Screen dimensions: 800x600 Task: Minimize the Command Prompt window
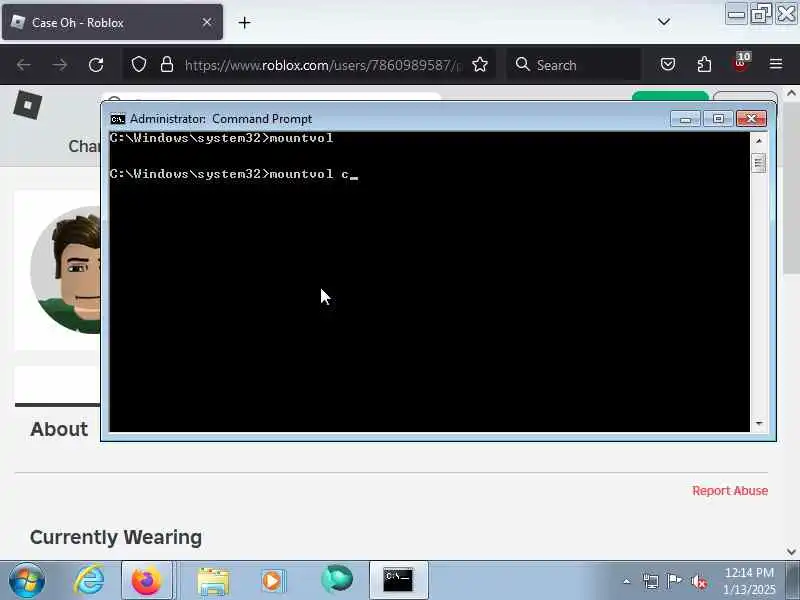(685, 119)
